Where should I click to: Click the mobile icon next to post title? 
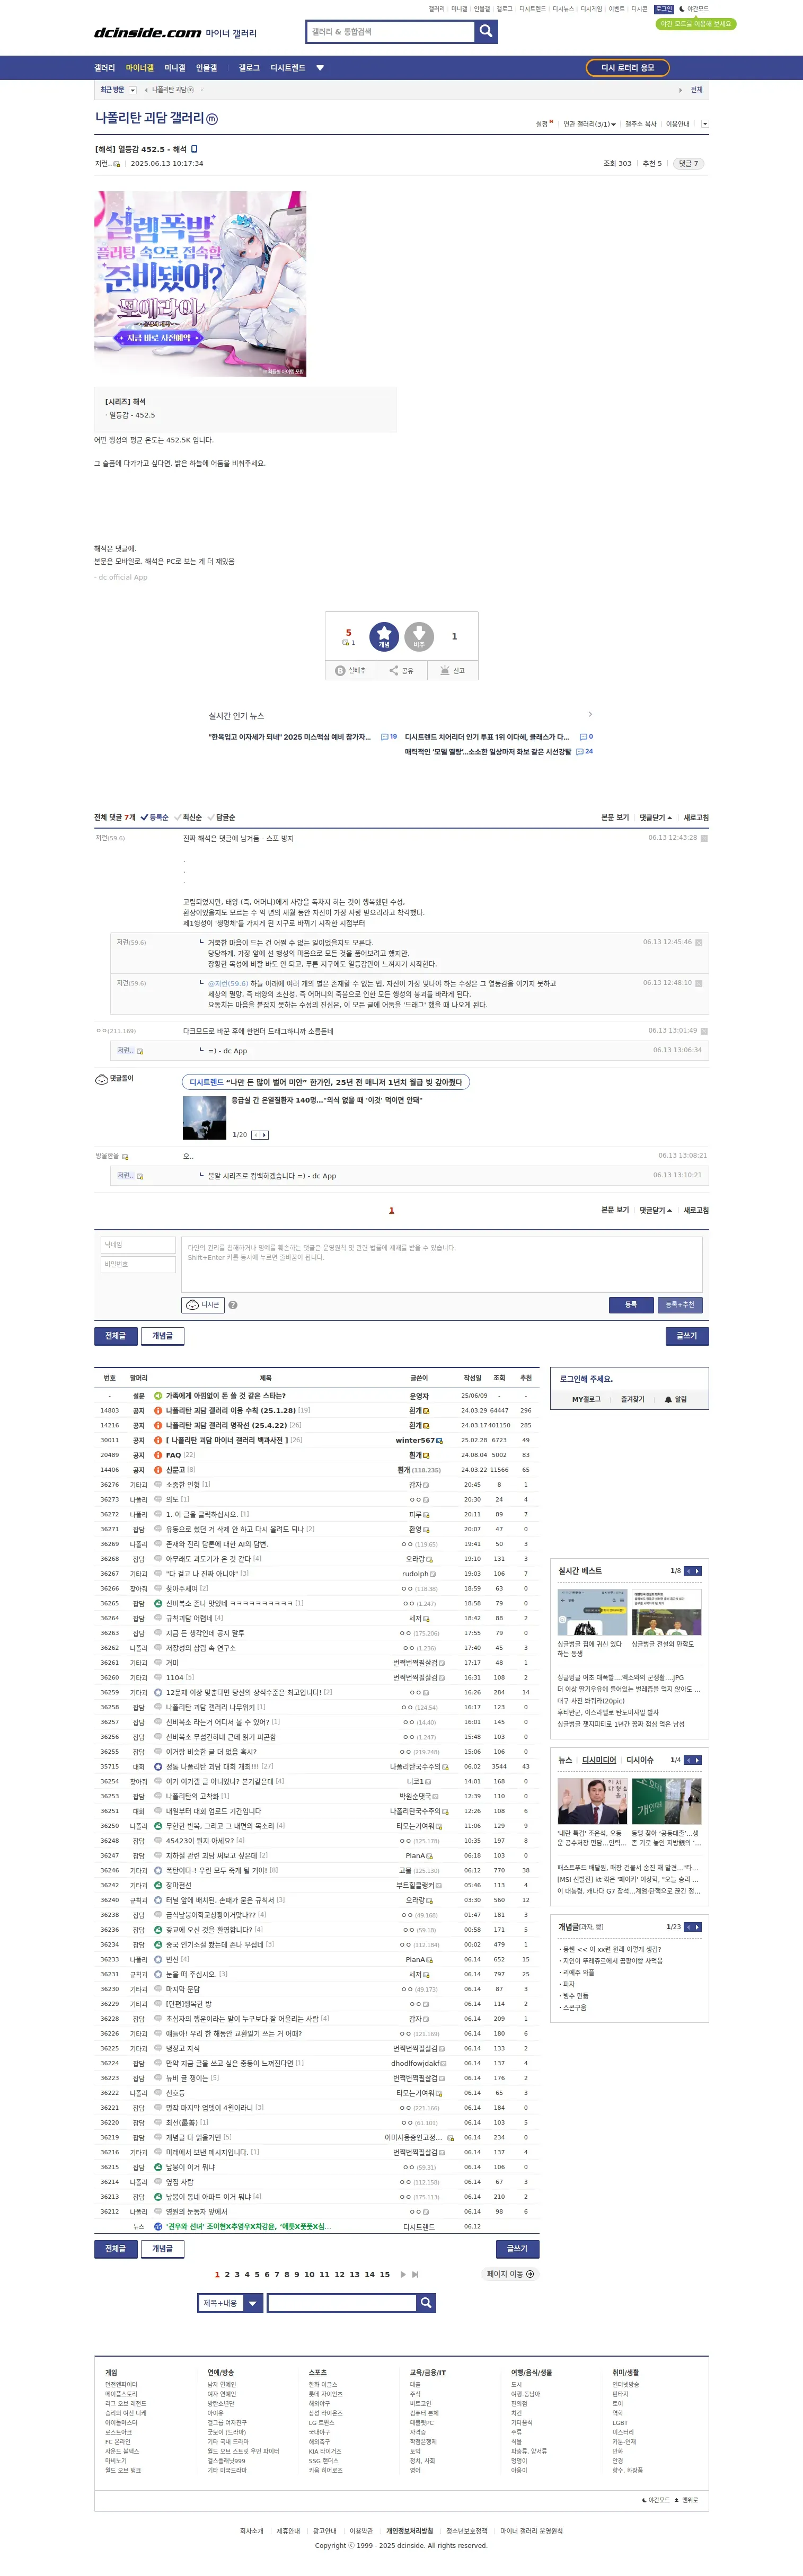pos(194,149)
